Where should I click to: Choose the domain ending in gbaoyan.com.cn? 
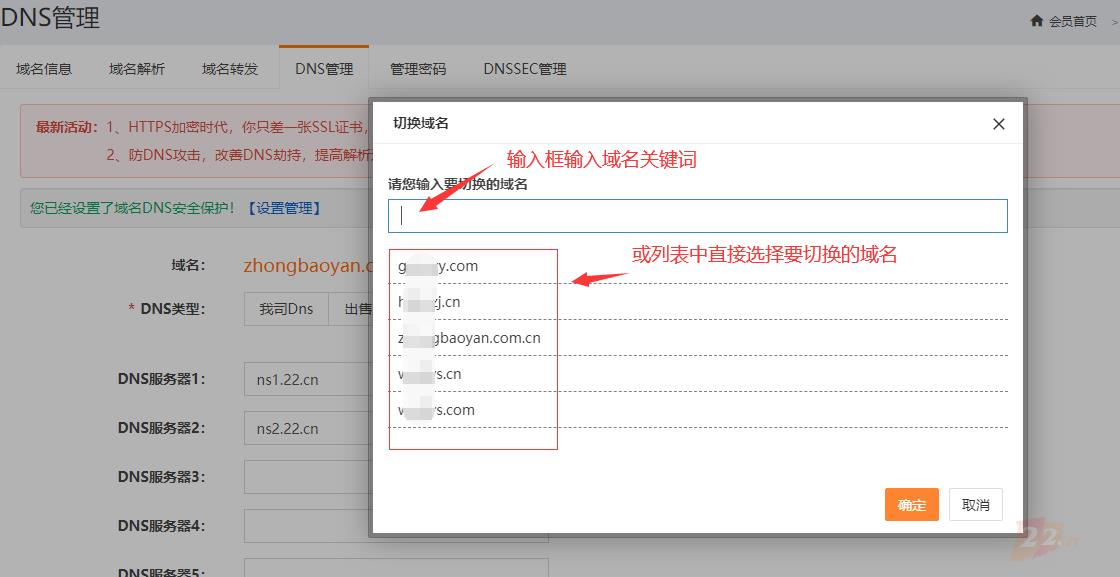(x=698, y=338)
